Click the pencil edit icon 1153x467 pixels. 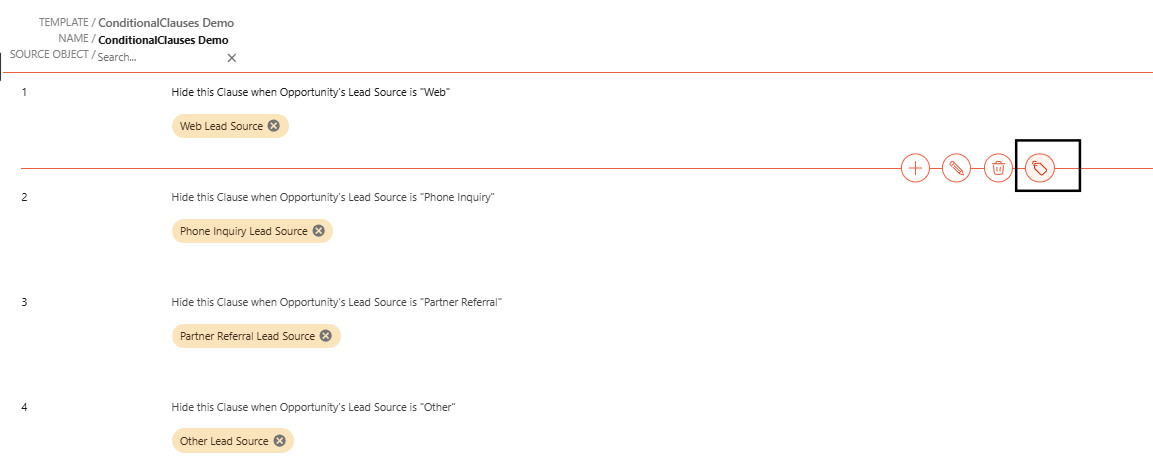tap(957, 168)
